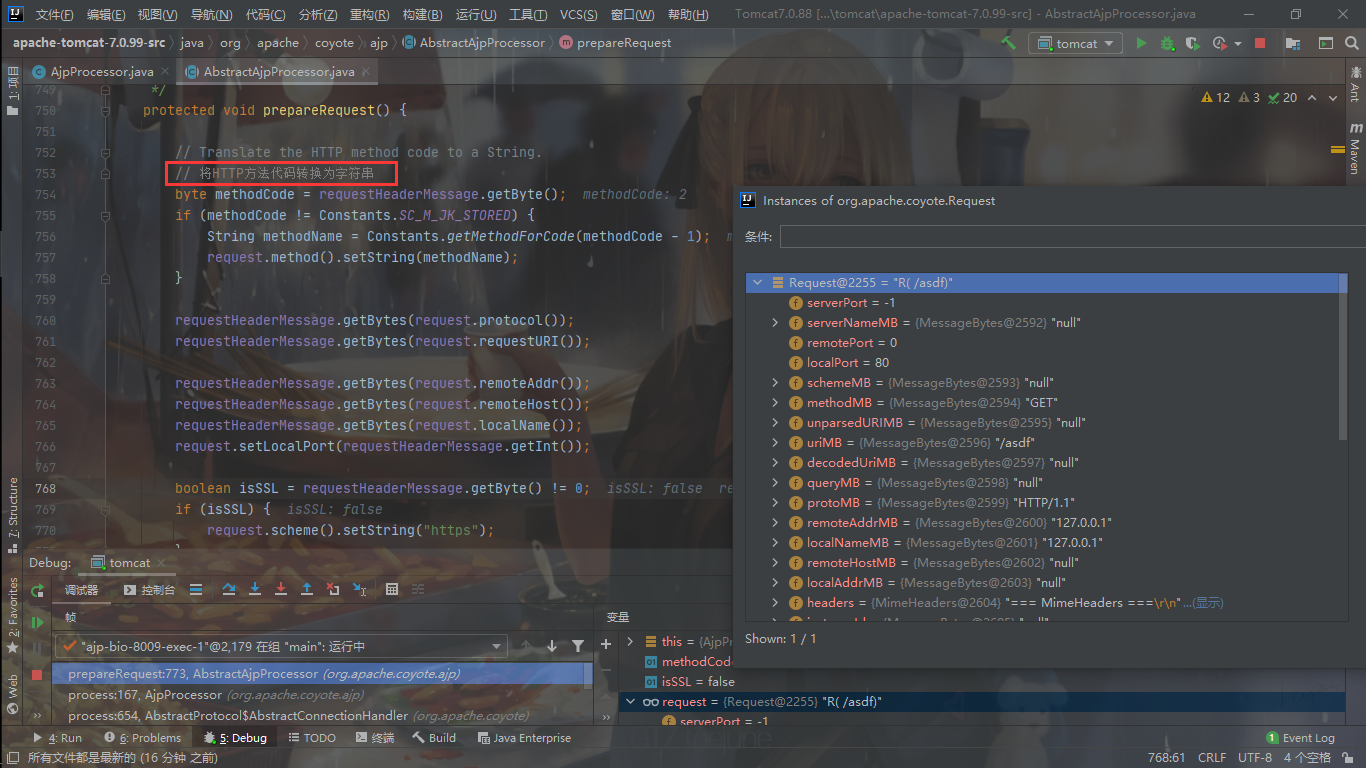
Task: Open the Run (运行) menu
Action: click(x=476, y=15)
